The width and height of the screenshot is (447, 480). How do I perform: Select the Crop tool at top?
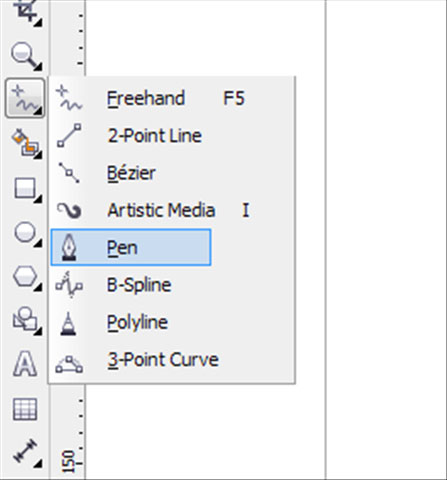point(28,13)
